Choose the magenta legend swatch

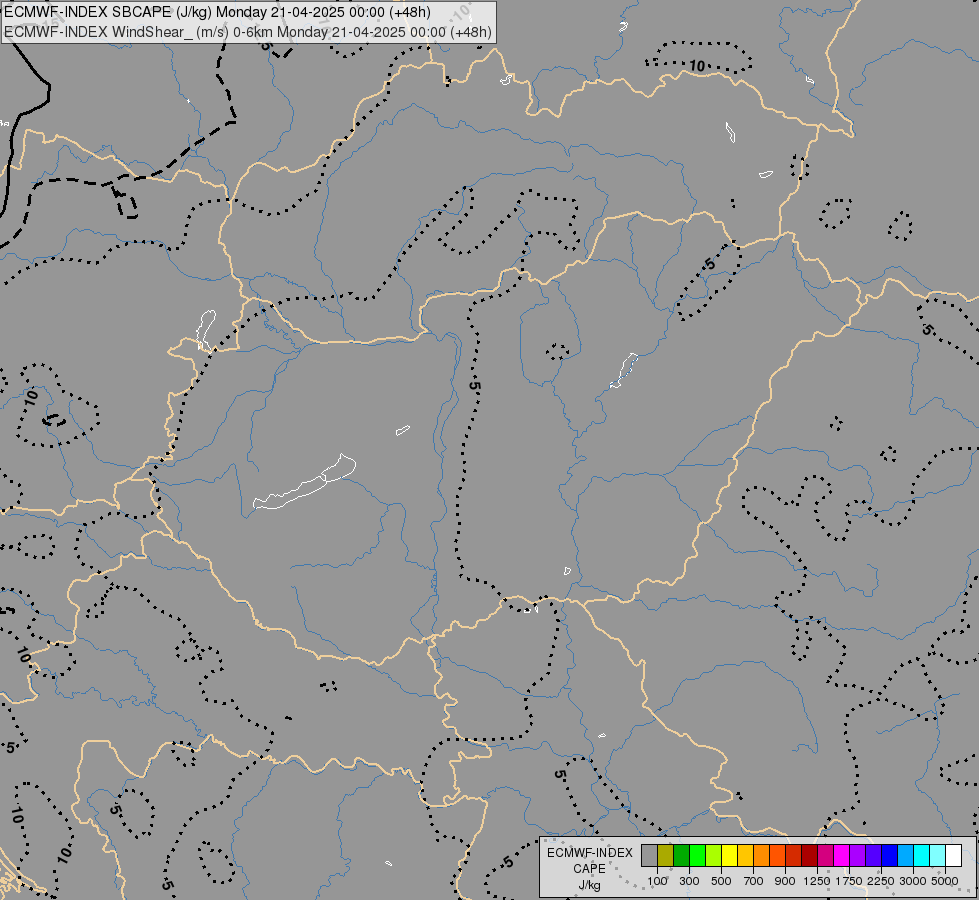point(842,856)
